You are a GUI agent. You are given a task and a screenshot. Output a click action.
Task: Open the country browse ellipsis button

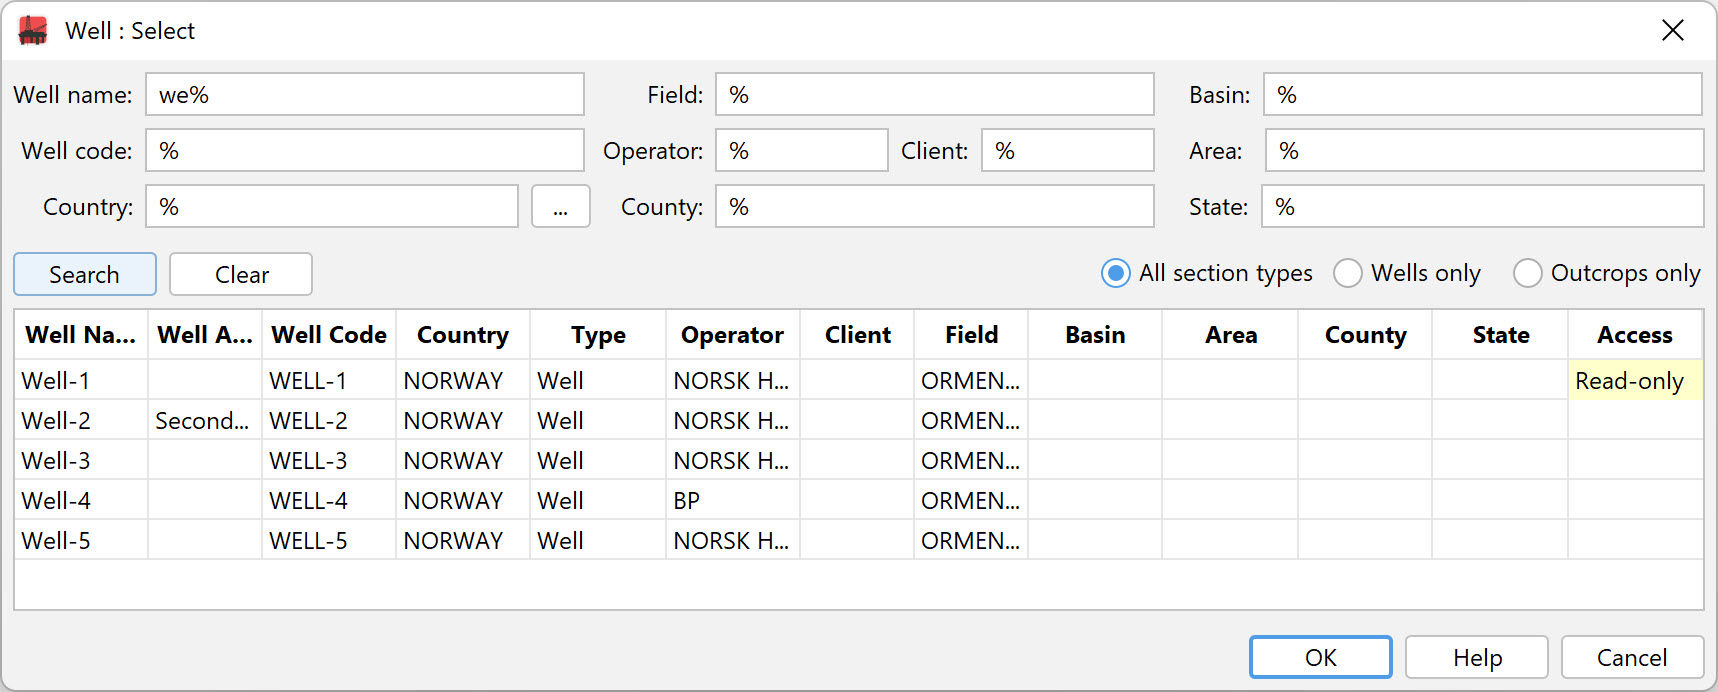[561, 206]
